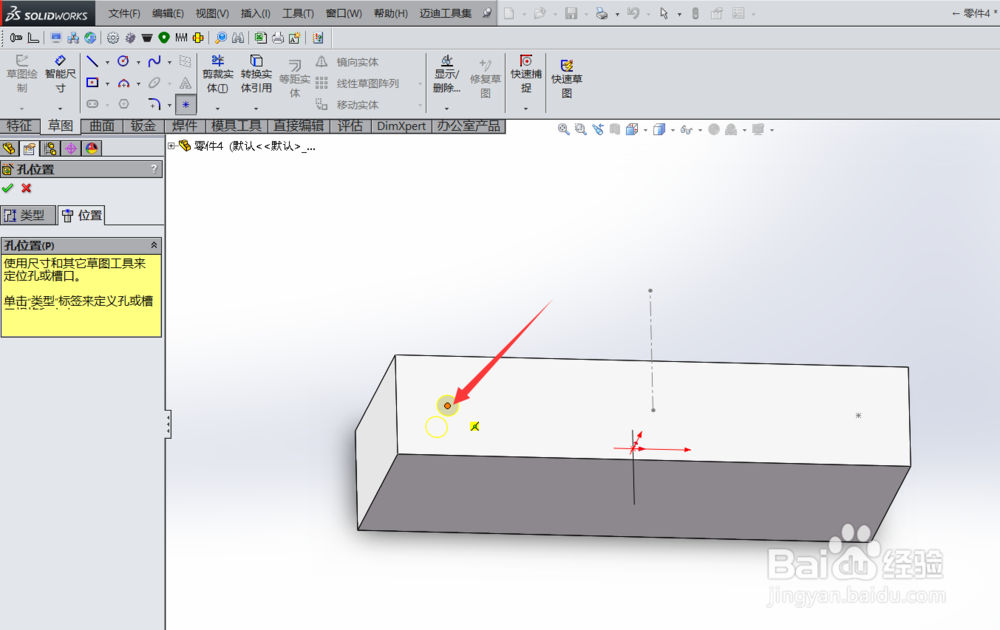
Task: Switch to the DimXpert ribbon tab
Action: pyautogui.click(x=401, y=126)
